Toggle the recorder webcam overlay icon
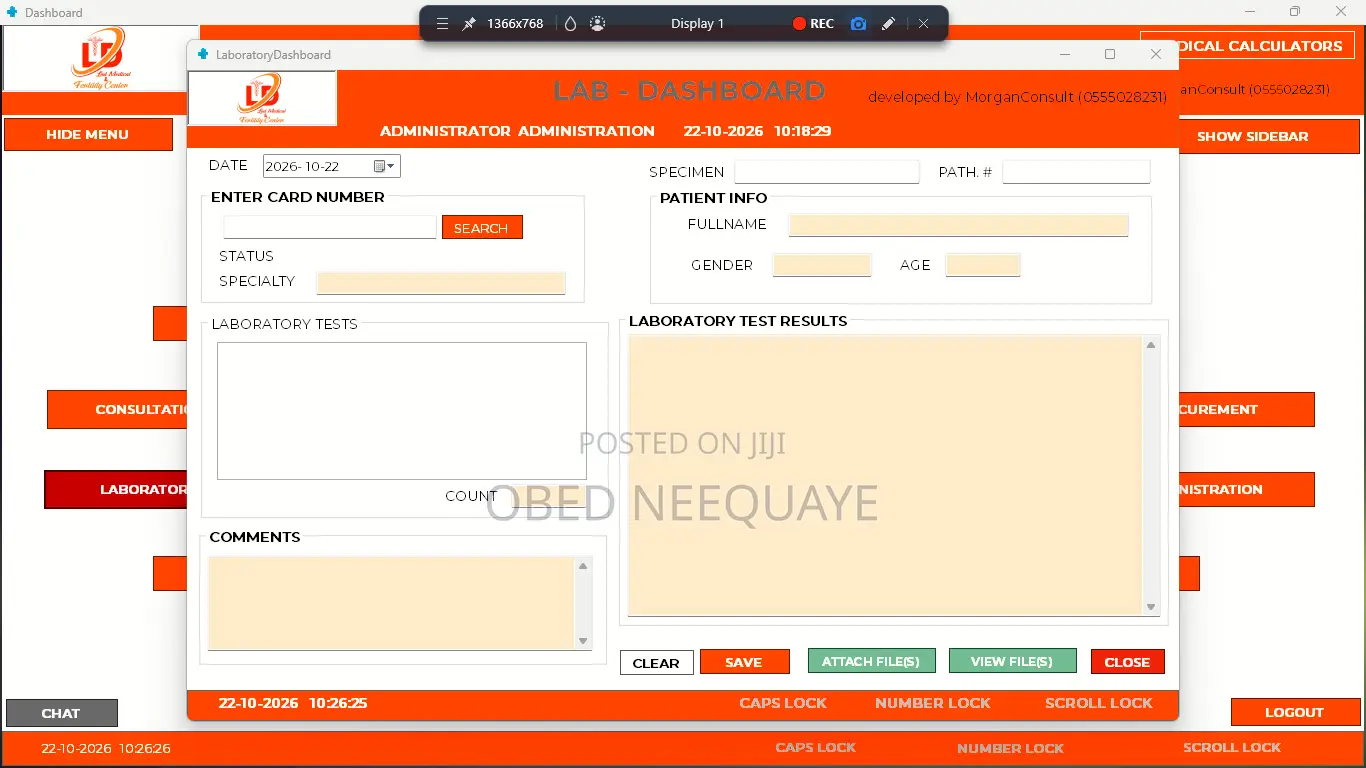1366x768 pixels. click(598, 23)
